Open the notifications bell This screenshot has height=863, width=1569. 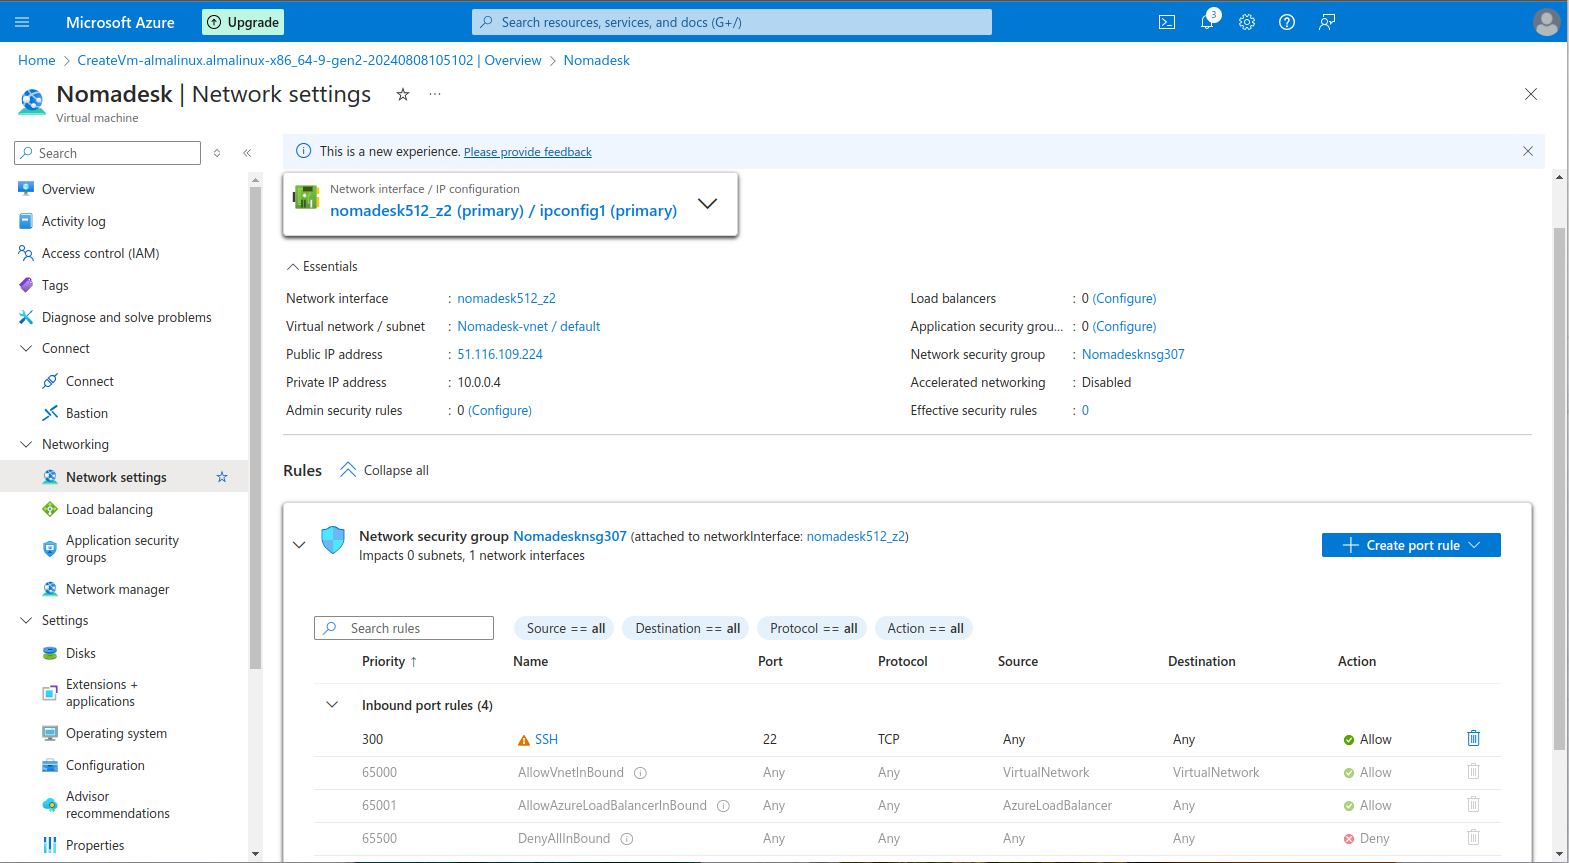pos(1207,22)
